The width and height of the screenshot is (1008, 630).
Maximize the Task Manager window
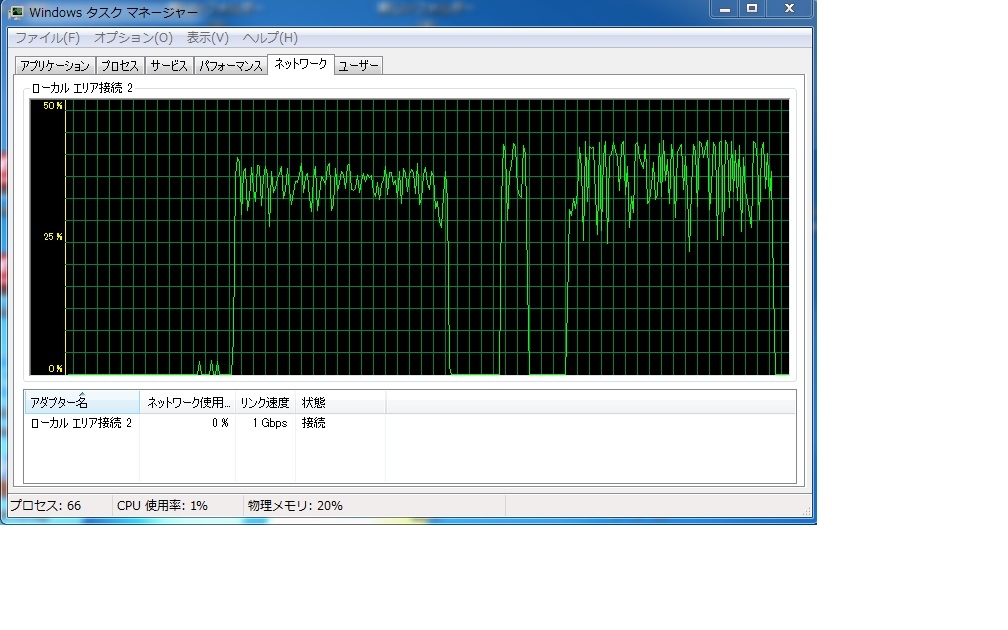[x=752, y=9]
